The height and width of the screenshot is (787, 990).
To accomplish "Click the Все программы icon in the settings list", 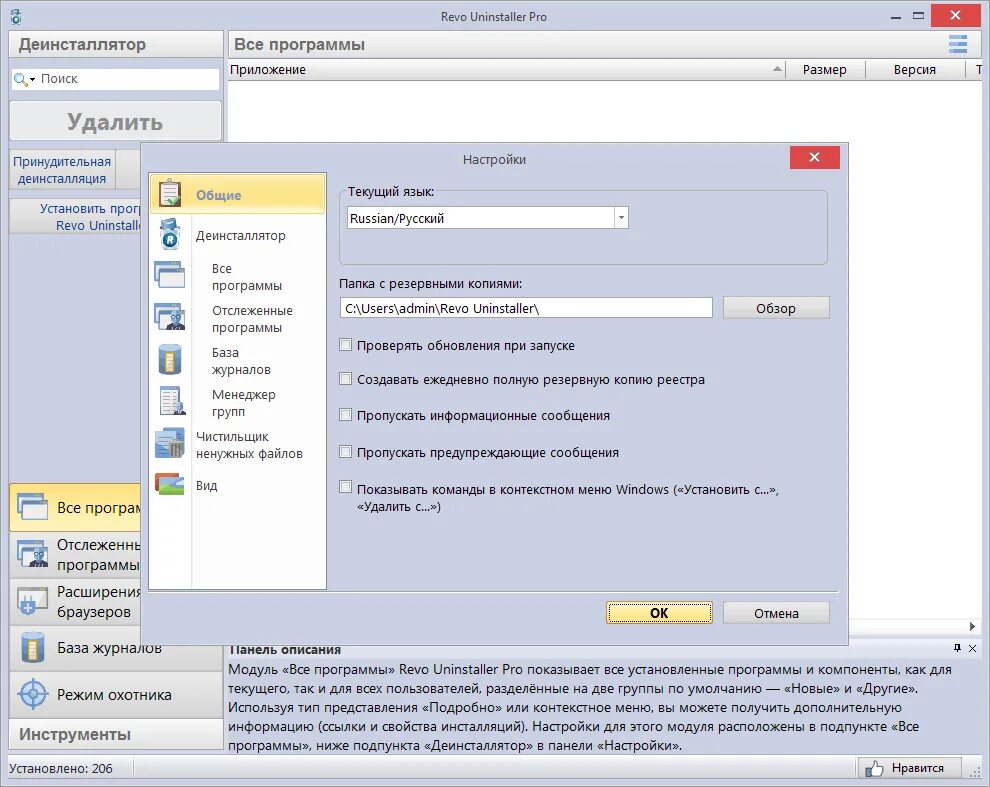I will pyautogui.click(x=170, y=275).
